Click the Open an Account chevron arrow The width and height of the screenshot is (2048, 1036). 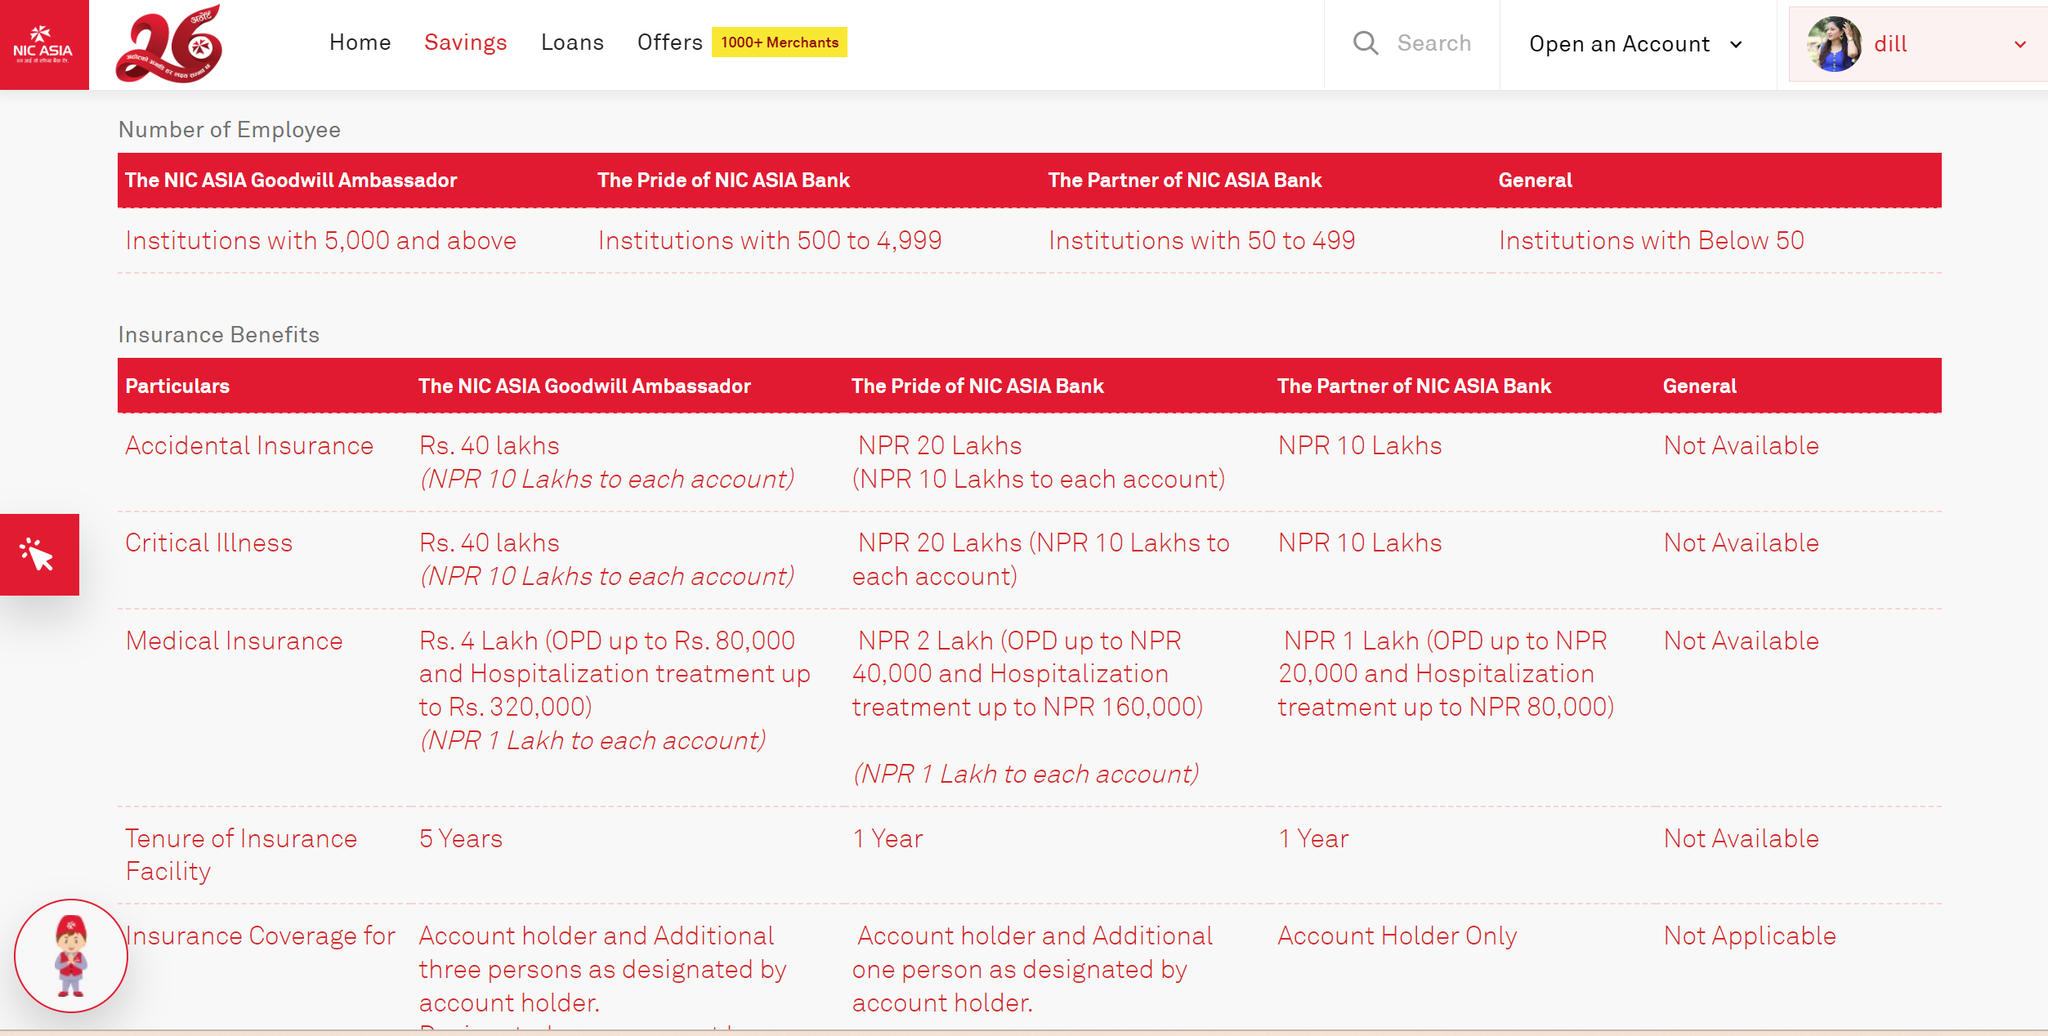pos(1736,45)
